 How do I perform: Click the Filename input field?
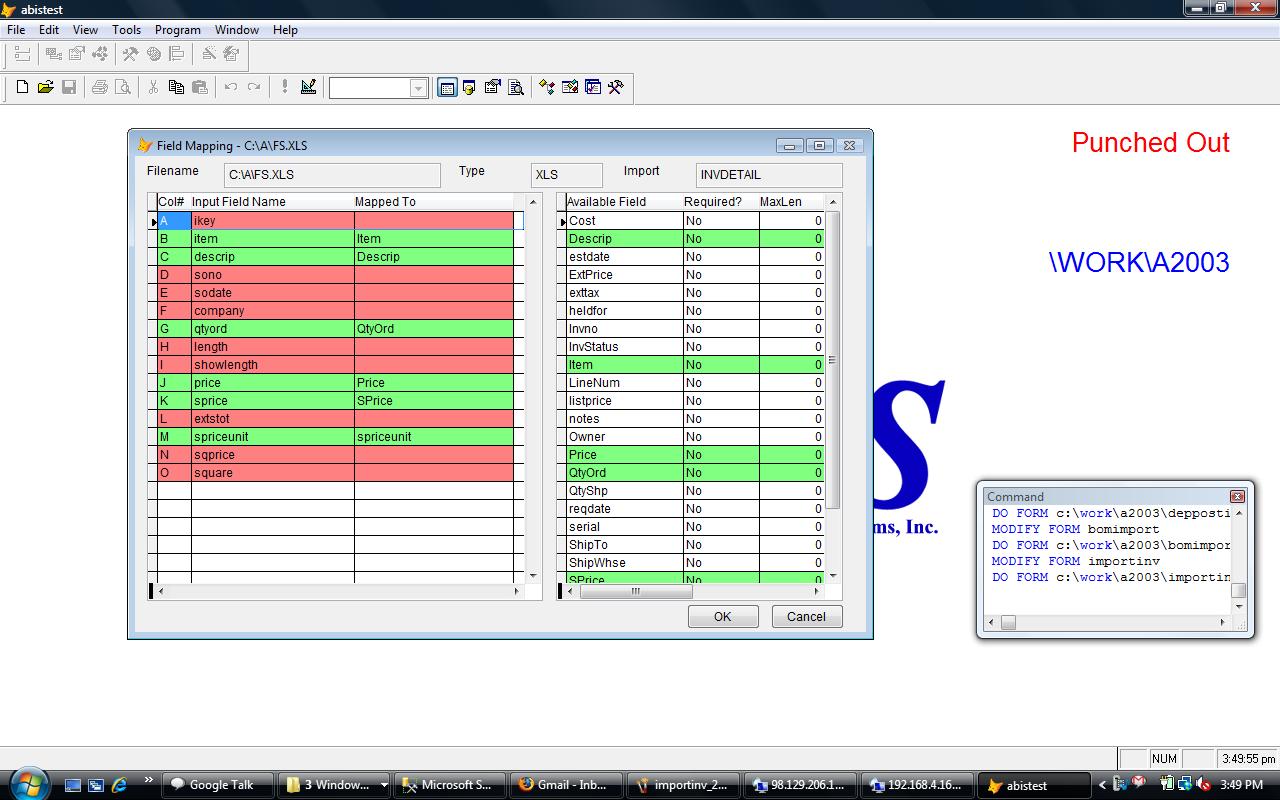331,175
